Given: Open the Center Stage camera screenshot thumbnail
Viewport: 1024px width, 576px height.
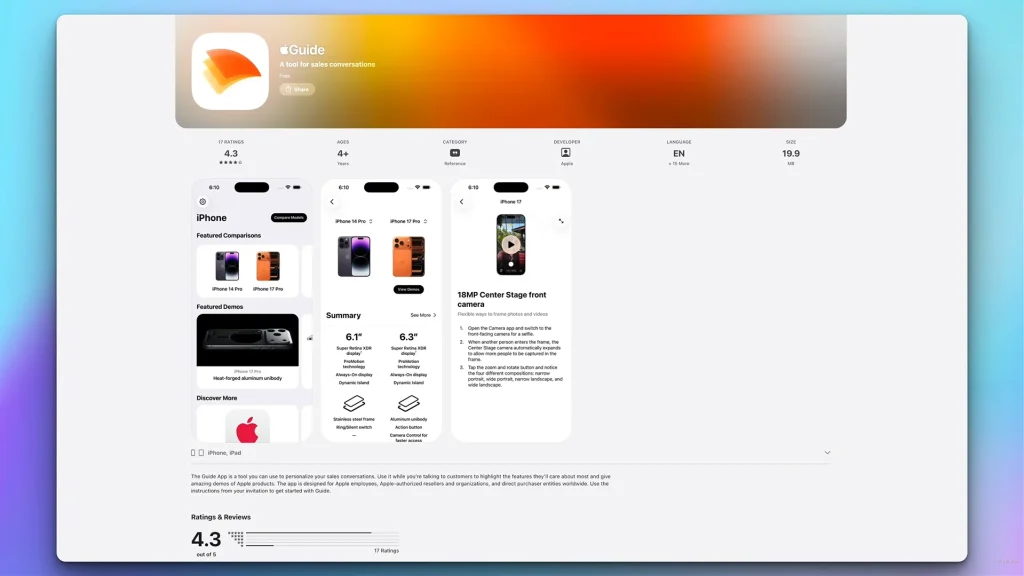Looking at the screenshot, I should 511,311.
